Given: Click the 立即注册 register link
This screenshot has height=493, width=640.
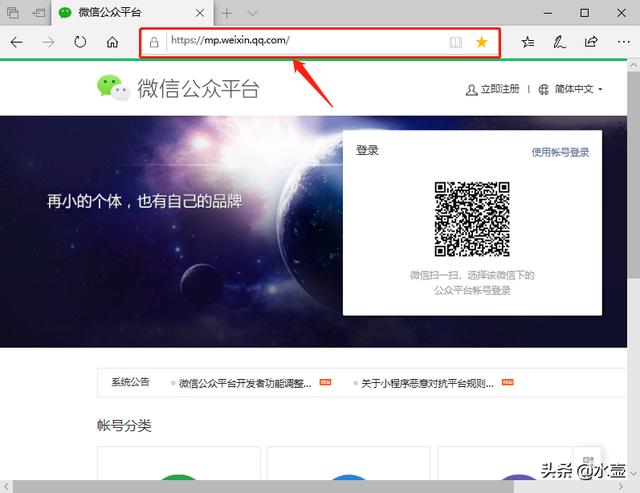Looking at the screenshot, I should 500,89.
